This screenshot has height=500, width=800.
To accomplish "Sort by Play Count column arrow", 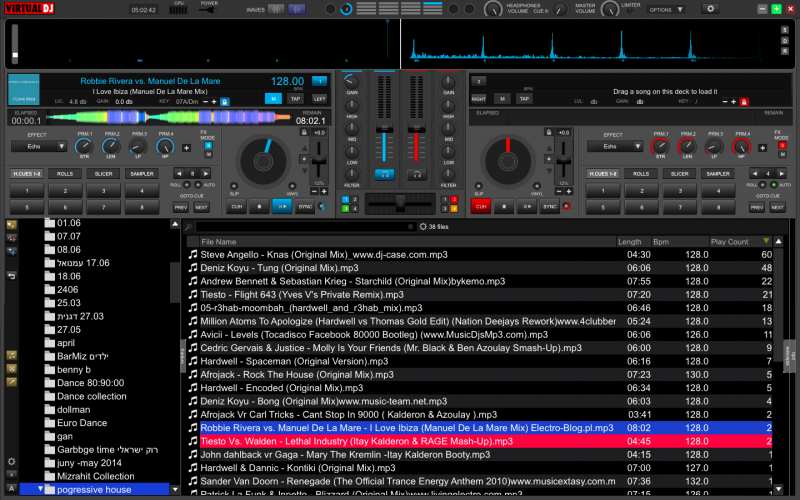I will pyautogui.click(x=766, y=241).
